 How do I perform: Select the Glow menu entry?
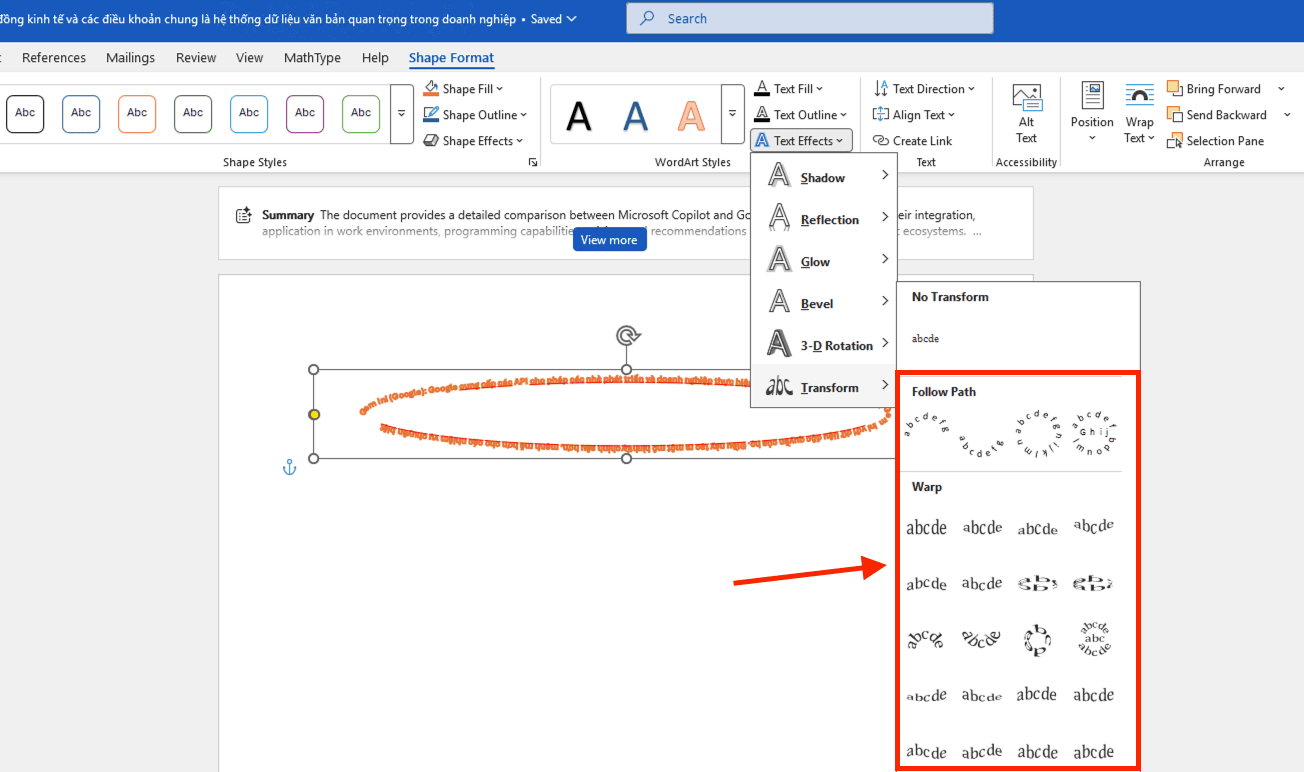click(815, 262)
